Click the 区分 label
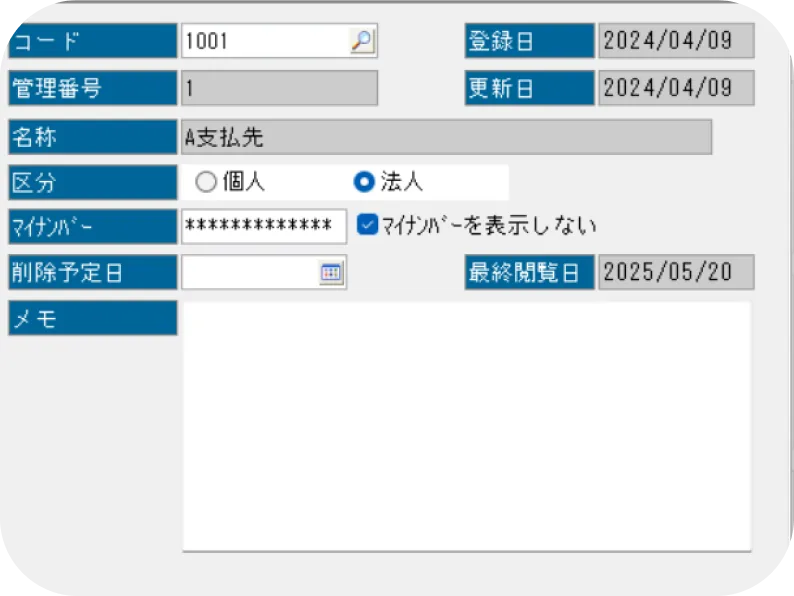The image size is (794, 596). pyautogui.click(x=92, y=182)
